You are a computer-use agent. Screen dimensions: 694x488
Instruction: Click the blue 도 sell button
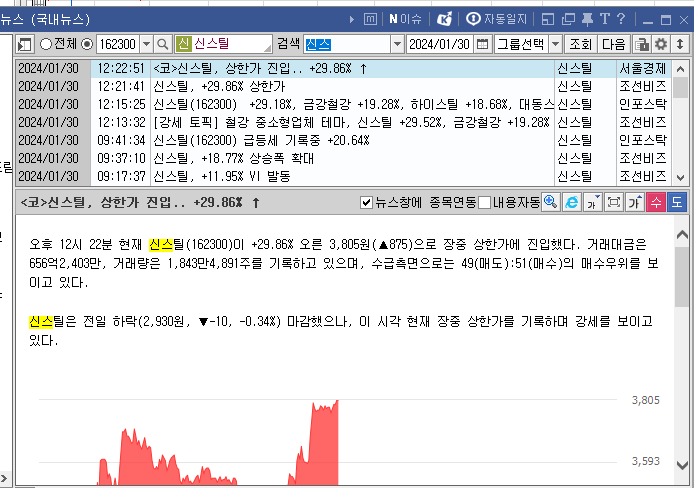tap(677, 202)
